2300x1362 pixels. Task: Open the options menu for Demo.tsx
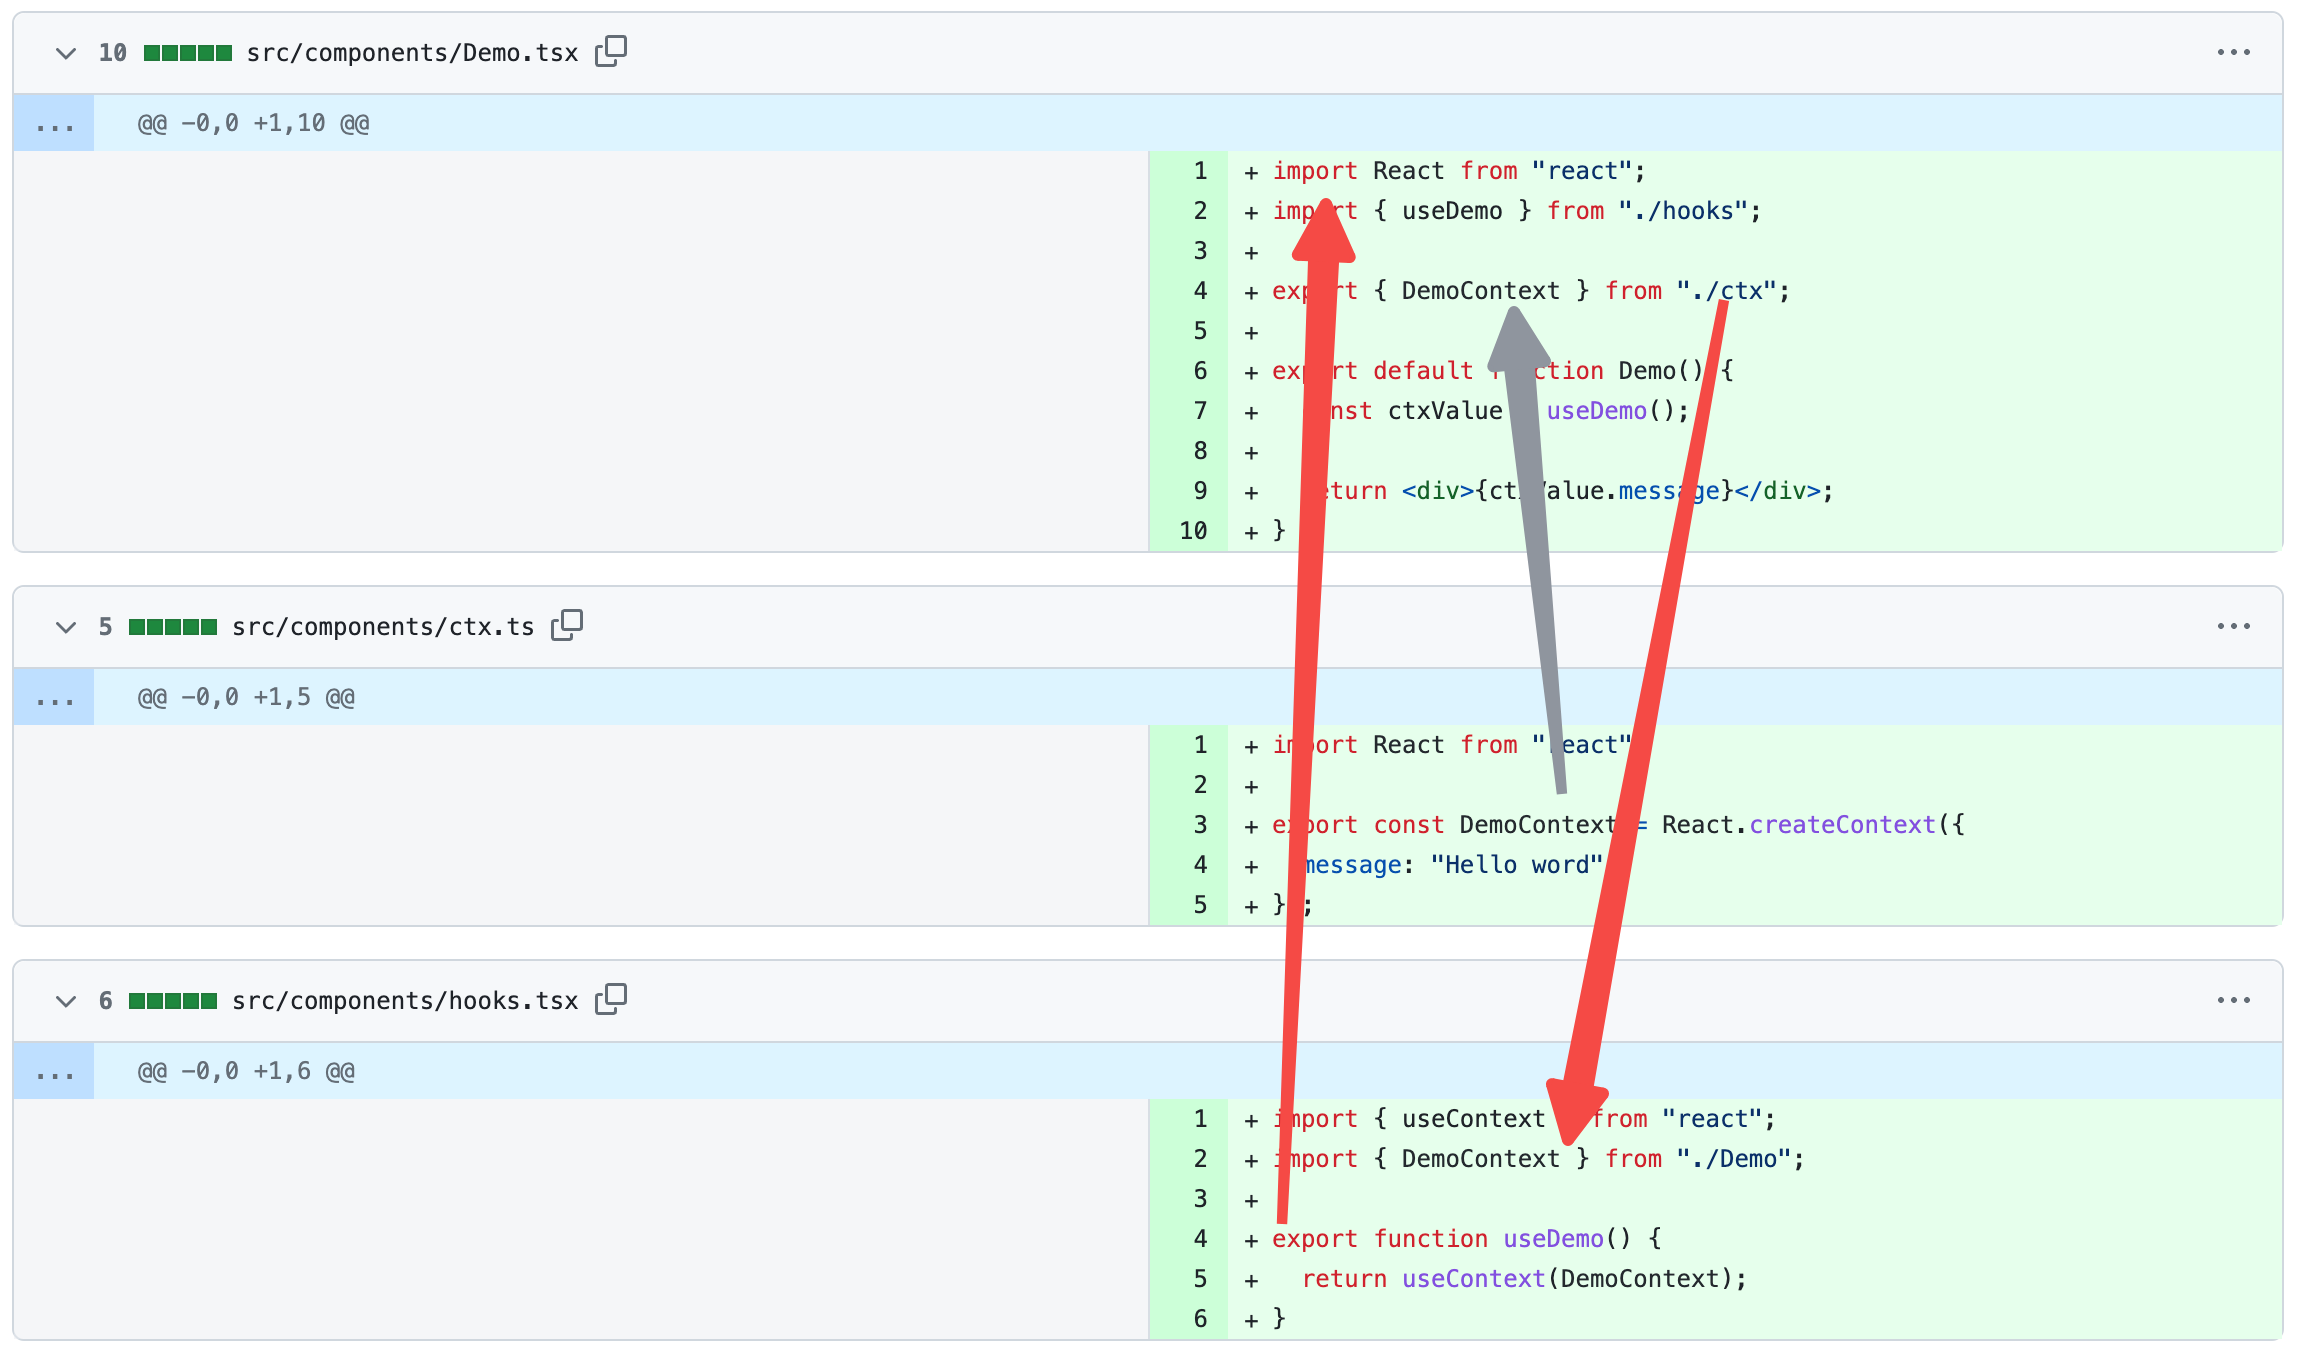tap(2234, 51)
